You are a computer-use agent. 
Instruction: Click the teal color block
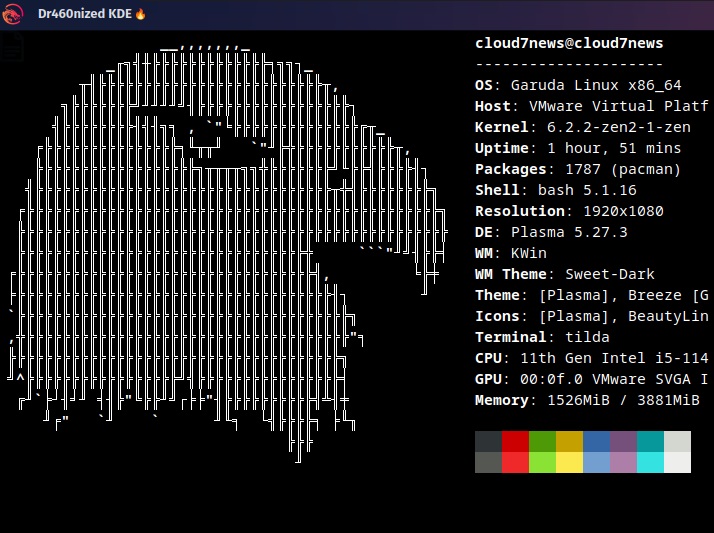click(650, 442)
